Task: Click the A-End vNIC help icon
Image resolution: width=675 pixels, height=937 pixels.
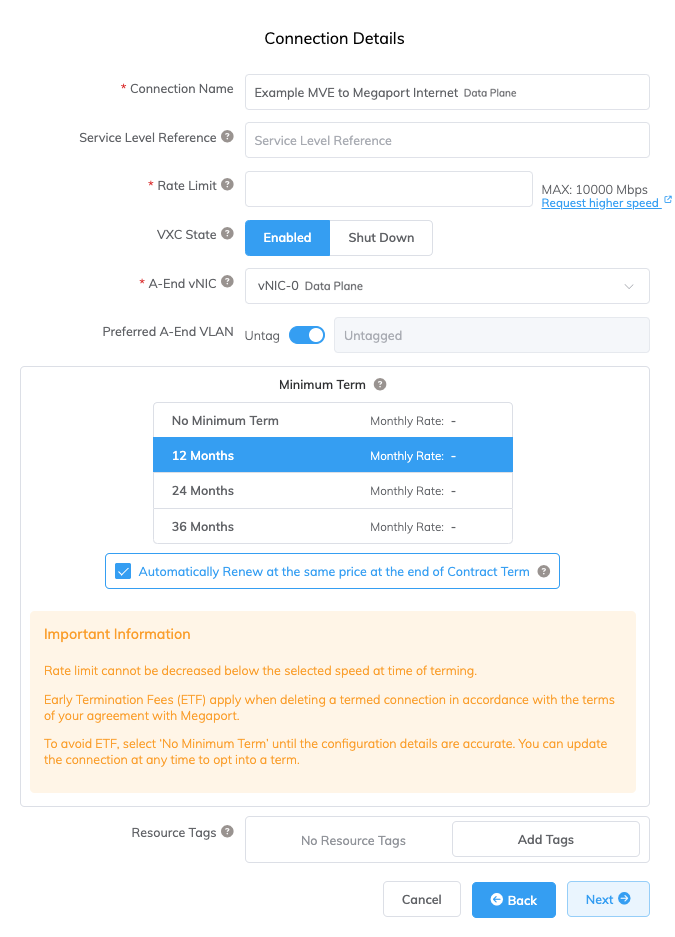Action: click(x=228, y=283)
